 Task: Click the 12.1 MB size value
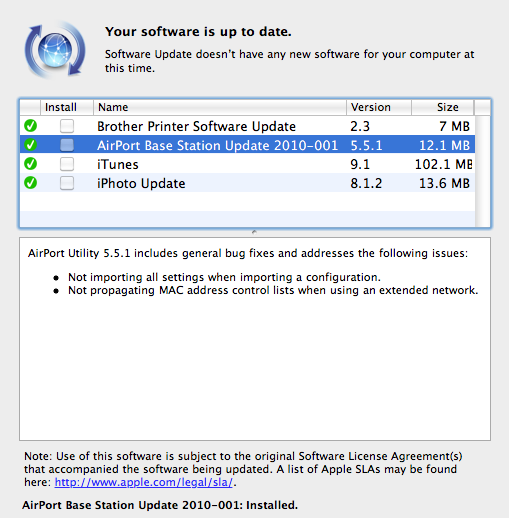coord(444,145)
